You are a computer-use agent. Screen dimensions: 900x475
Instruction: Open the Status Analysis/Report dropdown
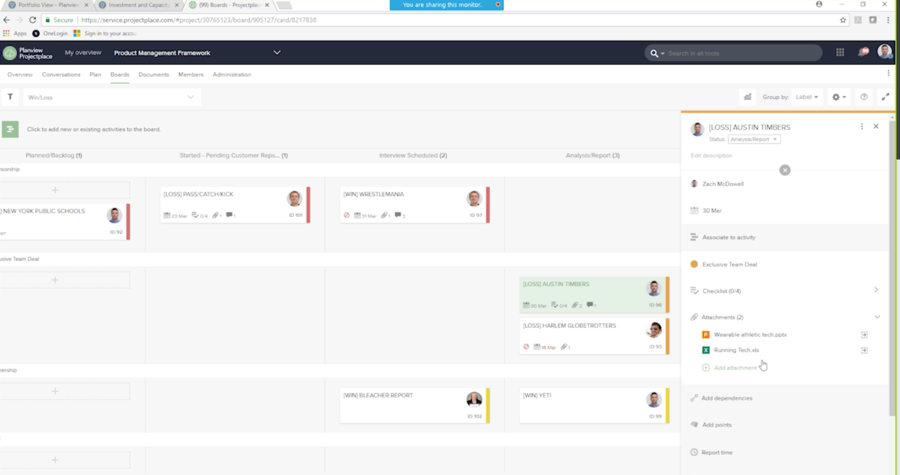point(754,139)
